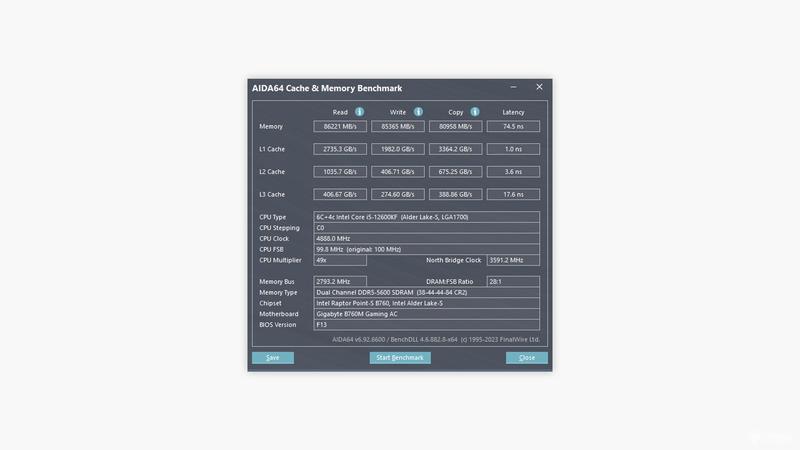Click Motherboard field Gigabyte B760M Gaming AC
Image resolution: width=800 pixels, height=450 pixels.
pos(427,314)
